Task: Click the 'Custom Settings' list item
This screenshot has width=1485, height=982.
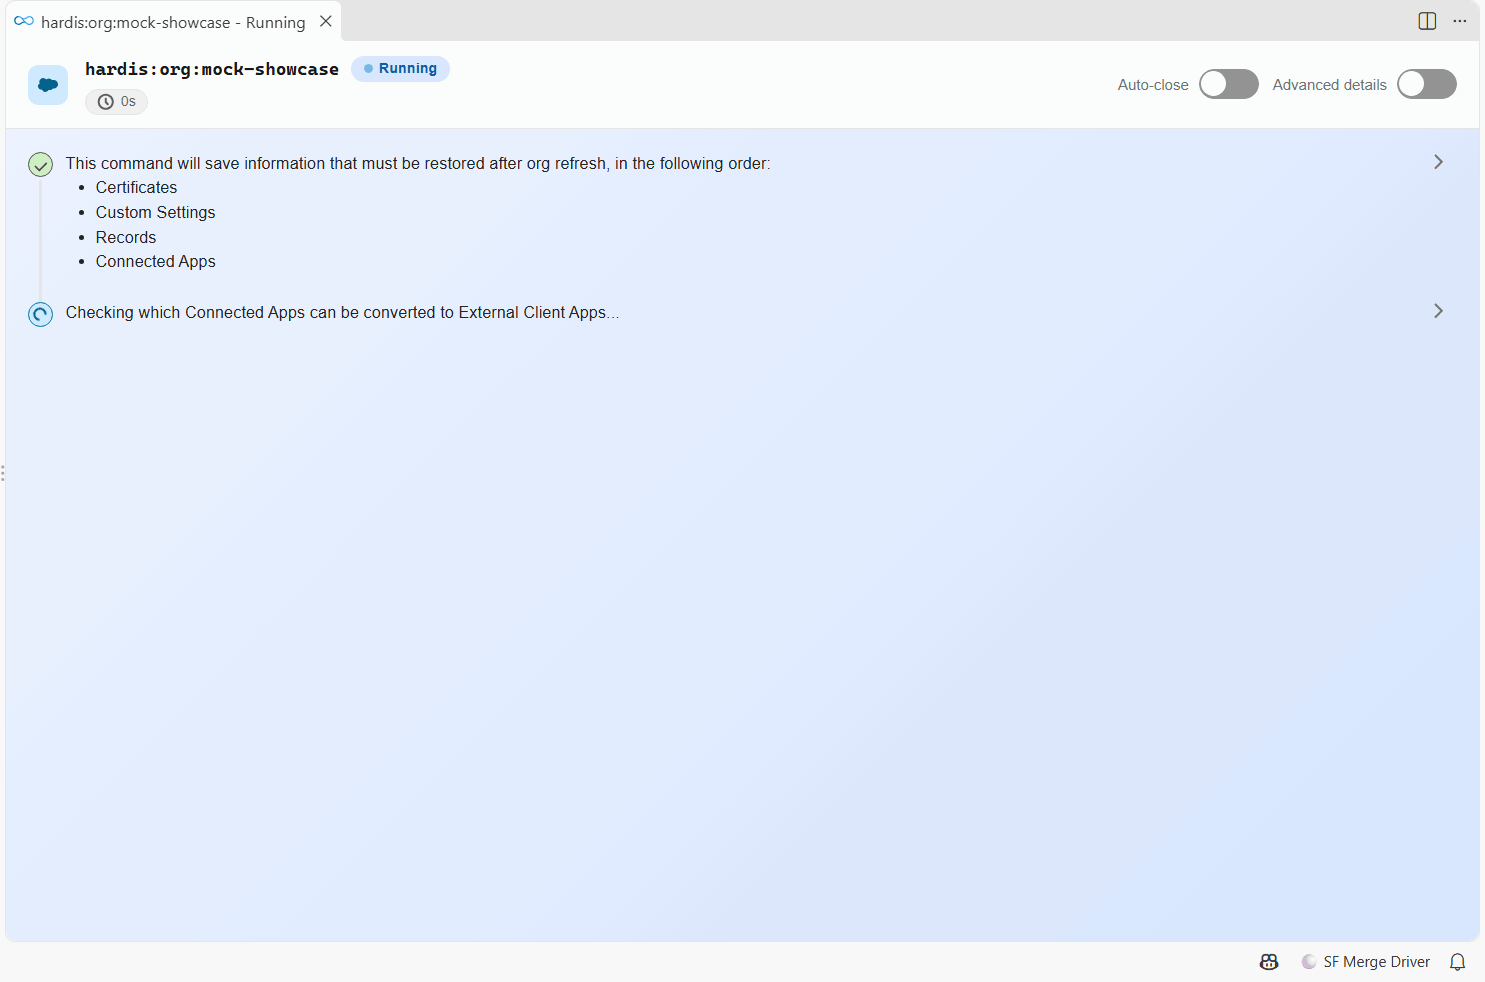Action: 155,213
